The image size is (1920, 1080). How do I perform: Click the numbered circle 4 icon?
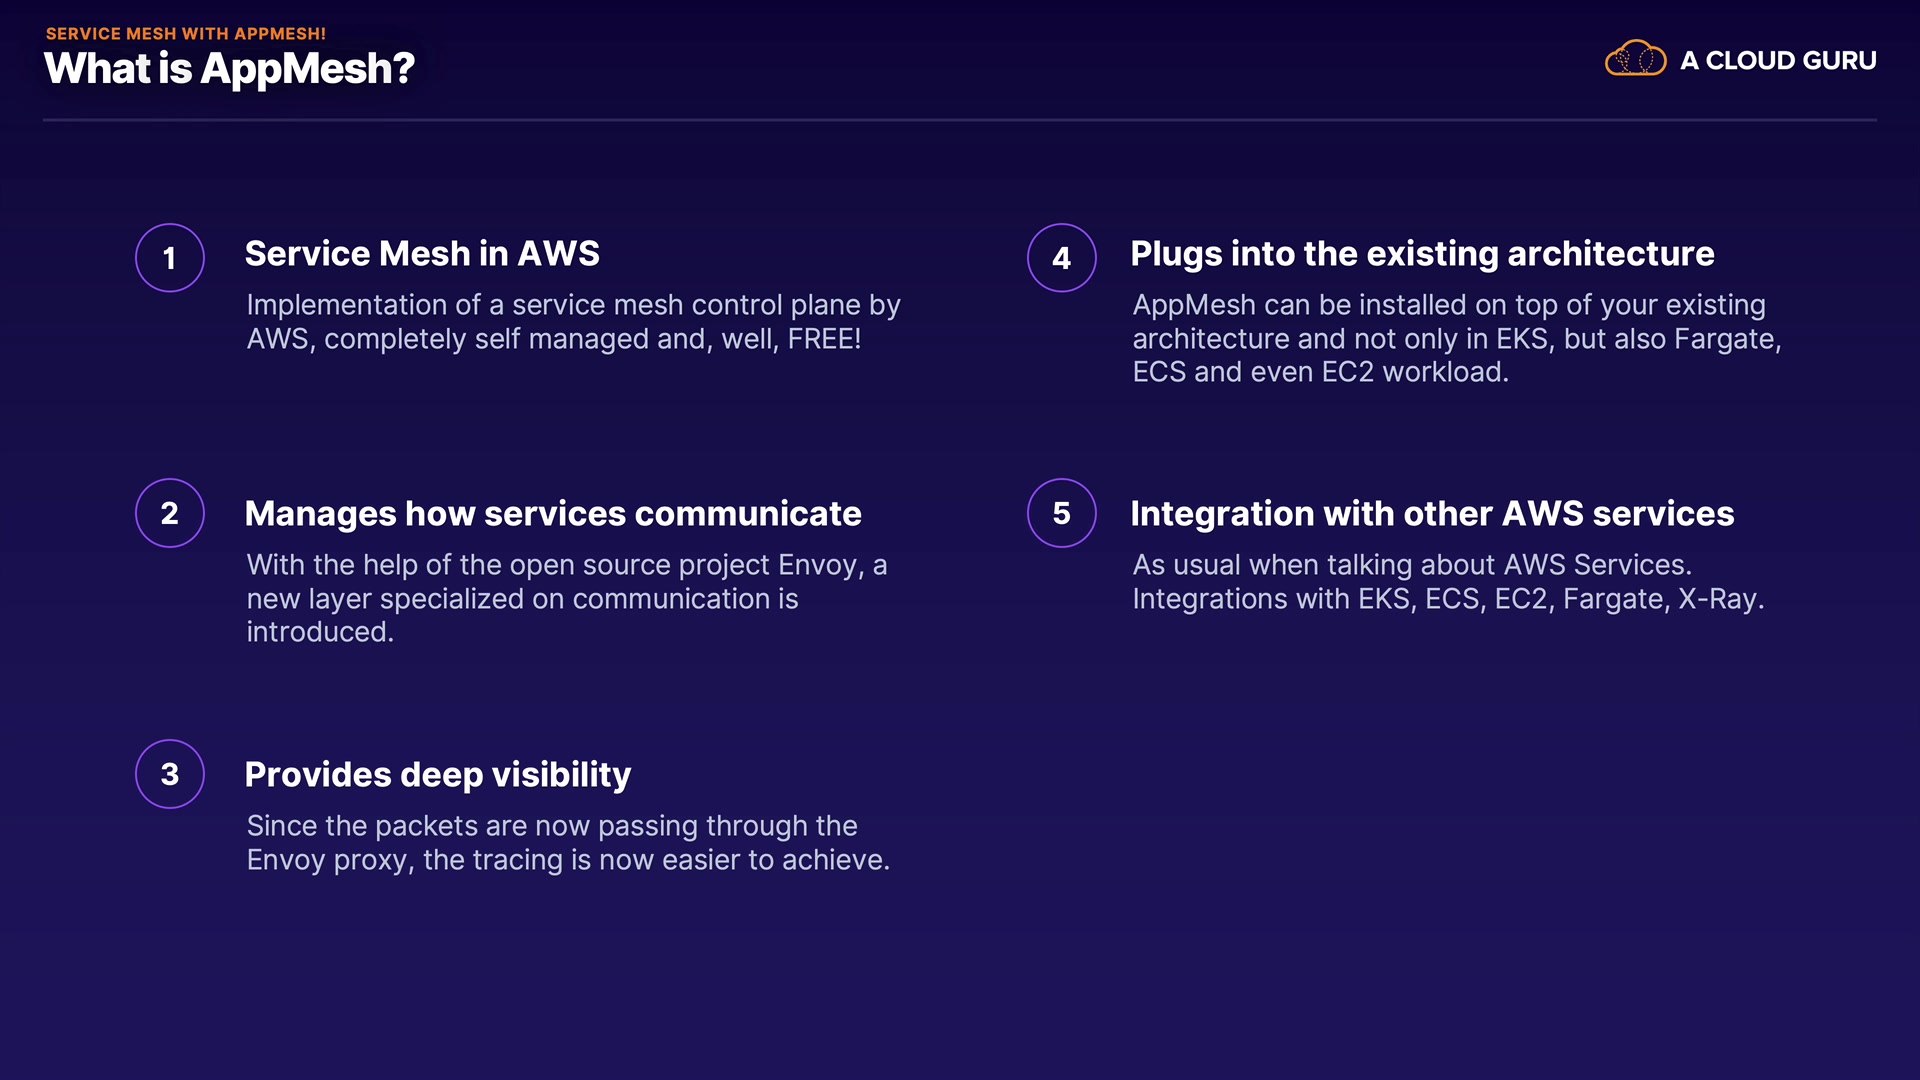tap(1062, 258)
